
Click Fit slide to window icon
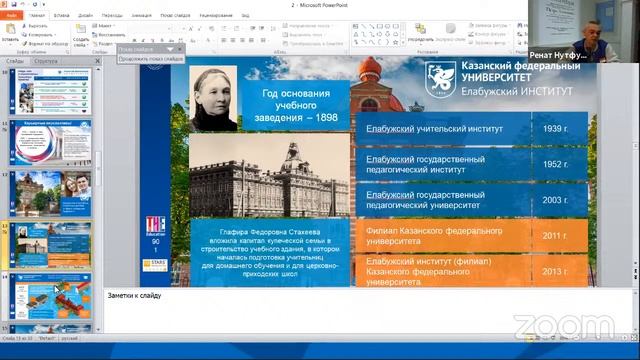click(634, 338)
